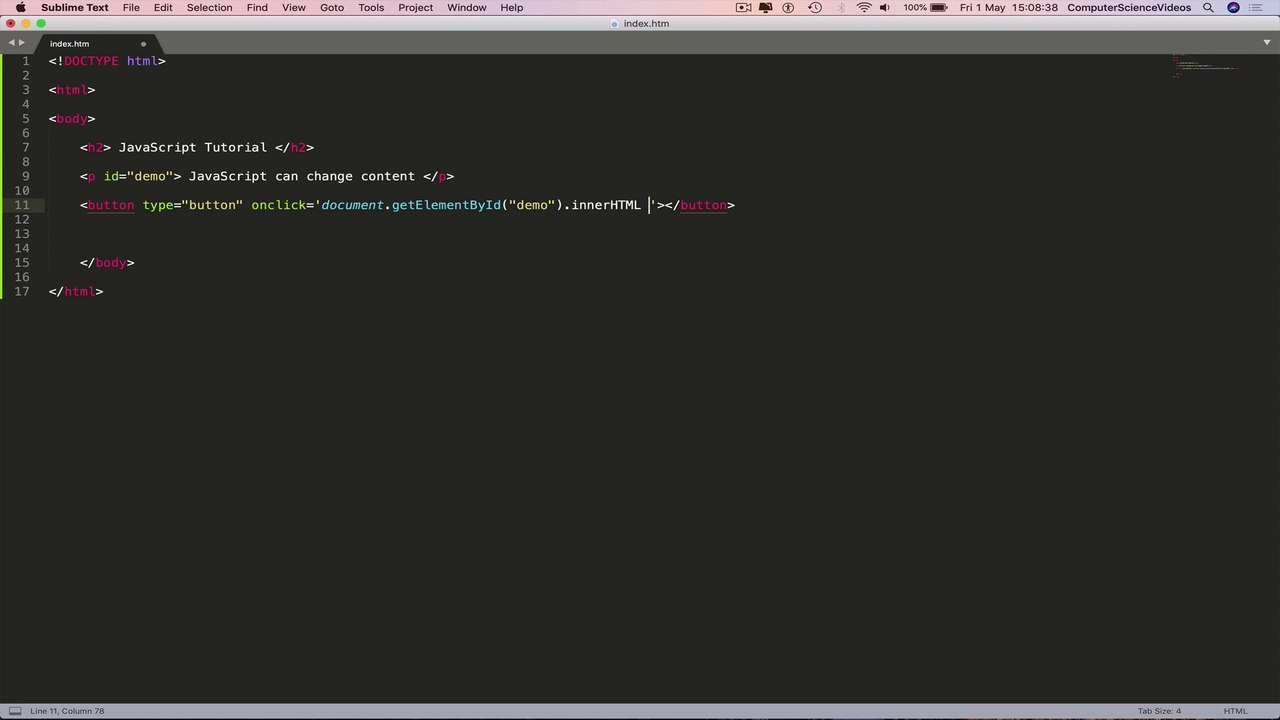Open the Goto menu
Screen dimensions: 1280x720
[332, 8]
